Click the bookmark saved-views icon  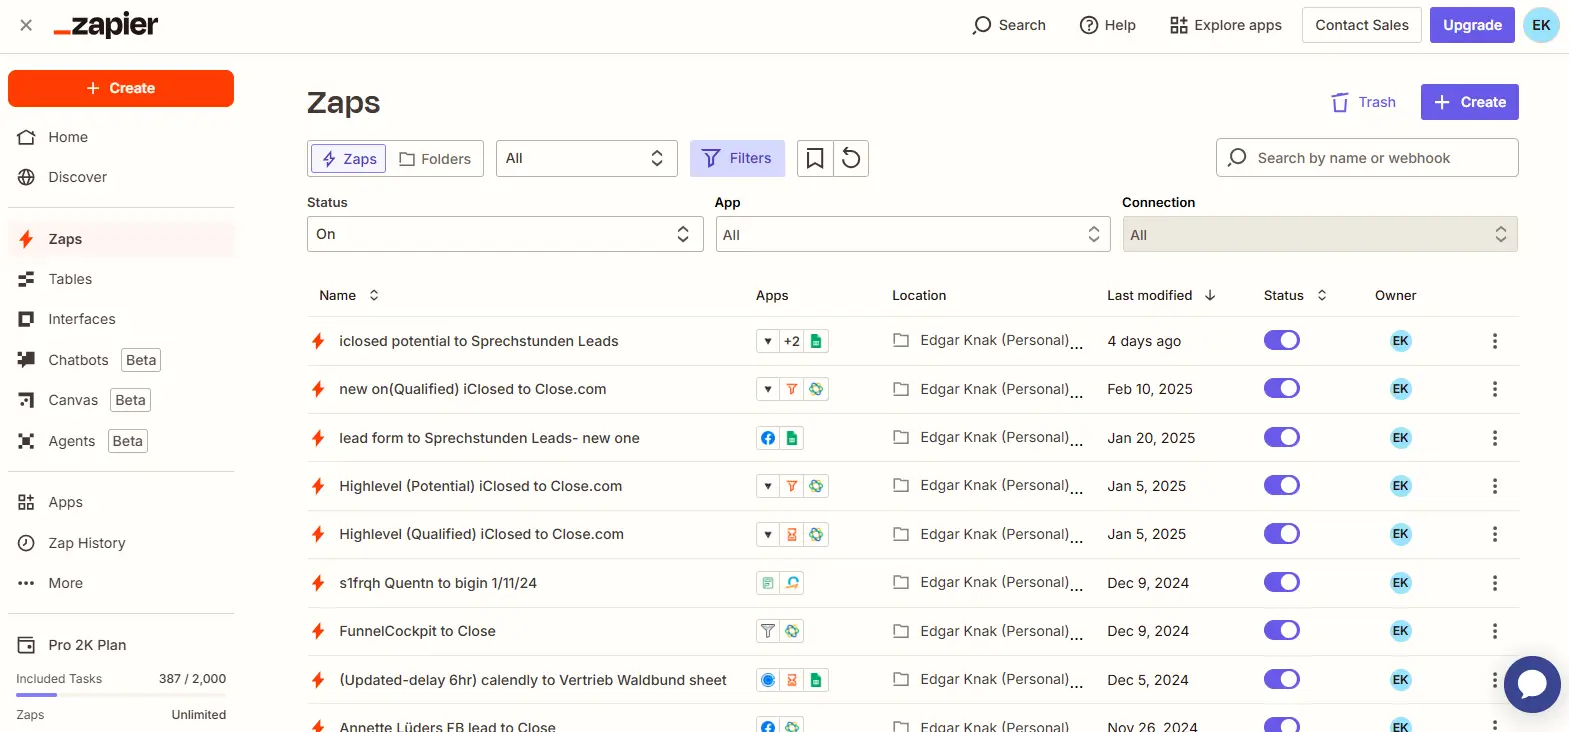click(815, 158)
